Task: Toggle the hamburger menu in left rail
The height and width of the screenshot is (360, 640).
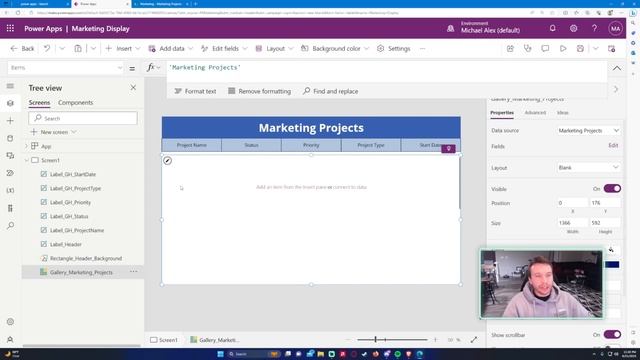Action: coord(10,86)
